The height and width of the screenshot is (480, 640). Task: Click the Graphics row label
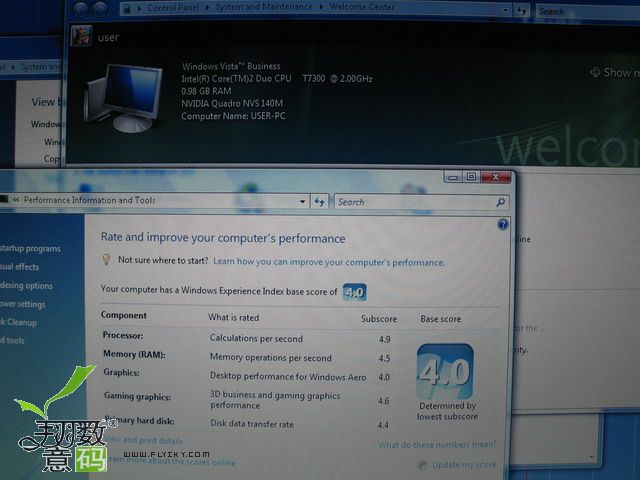(x=121, y=372)
